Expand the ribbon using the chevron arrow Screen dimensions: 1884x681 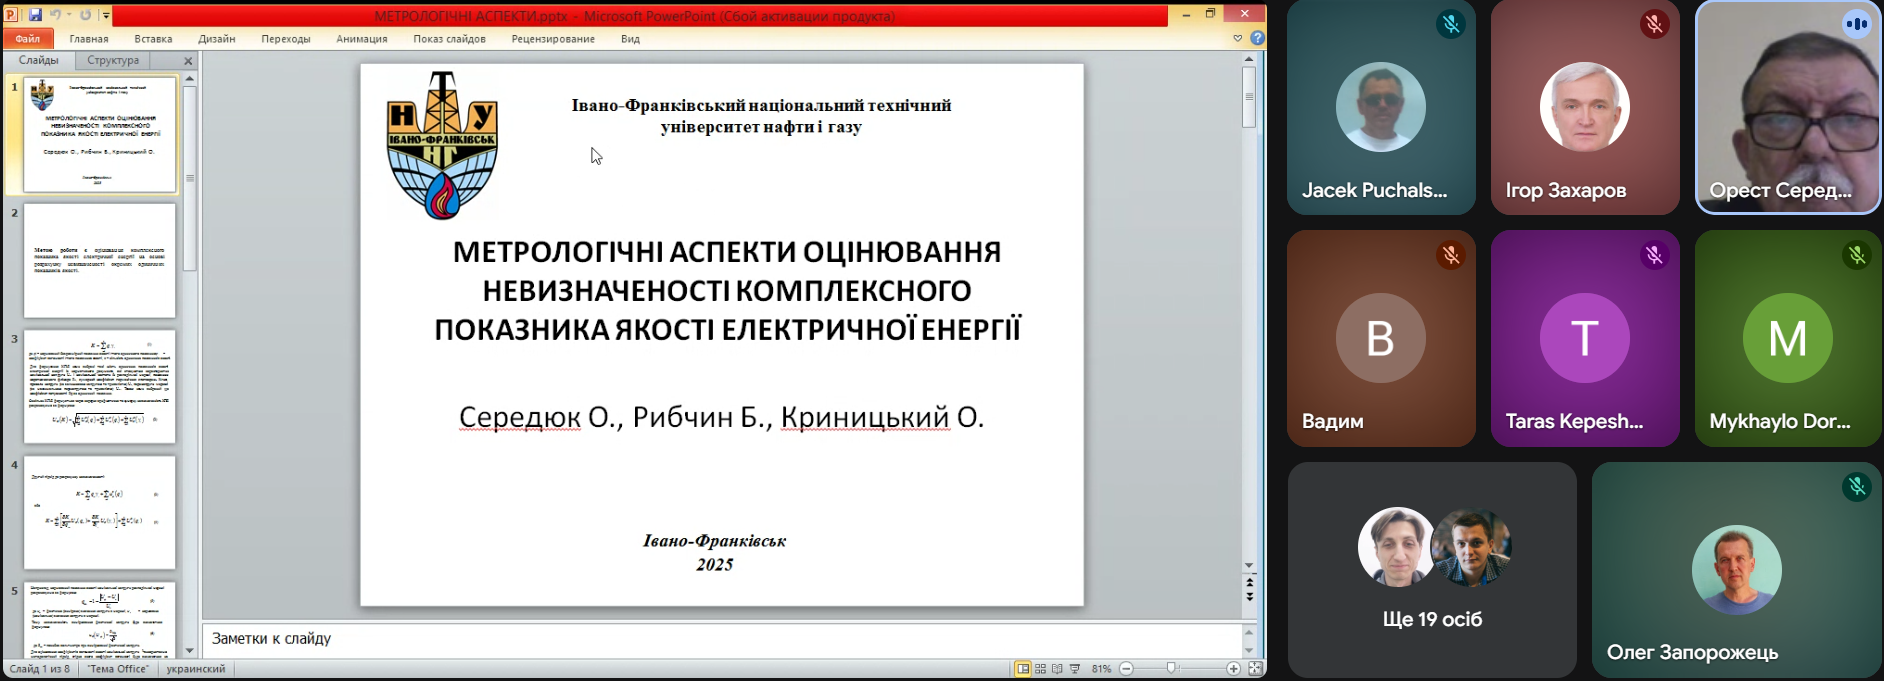point(1237,38)
